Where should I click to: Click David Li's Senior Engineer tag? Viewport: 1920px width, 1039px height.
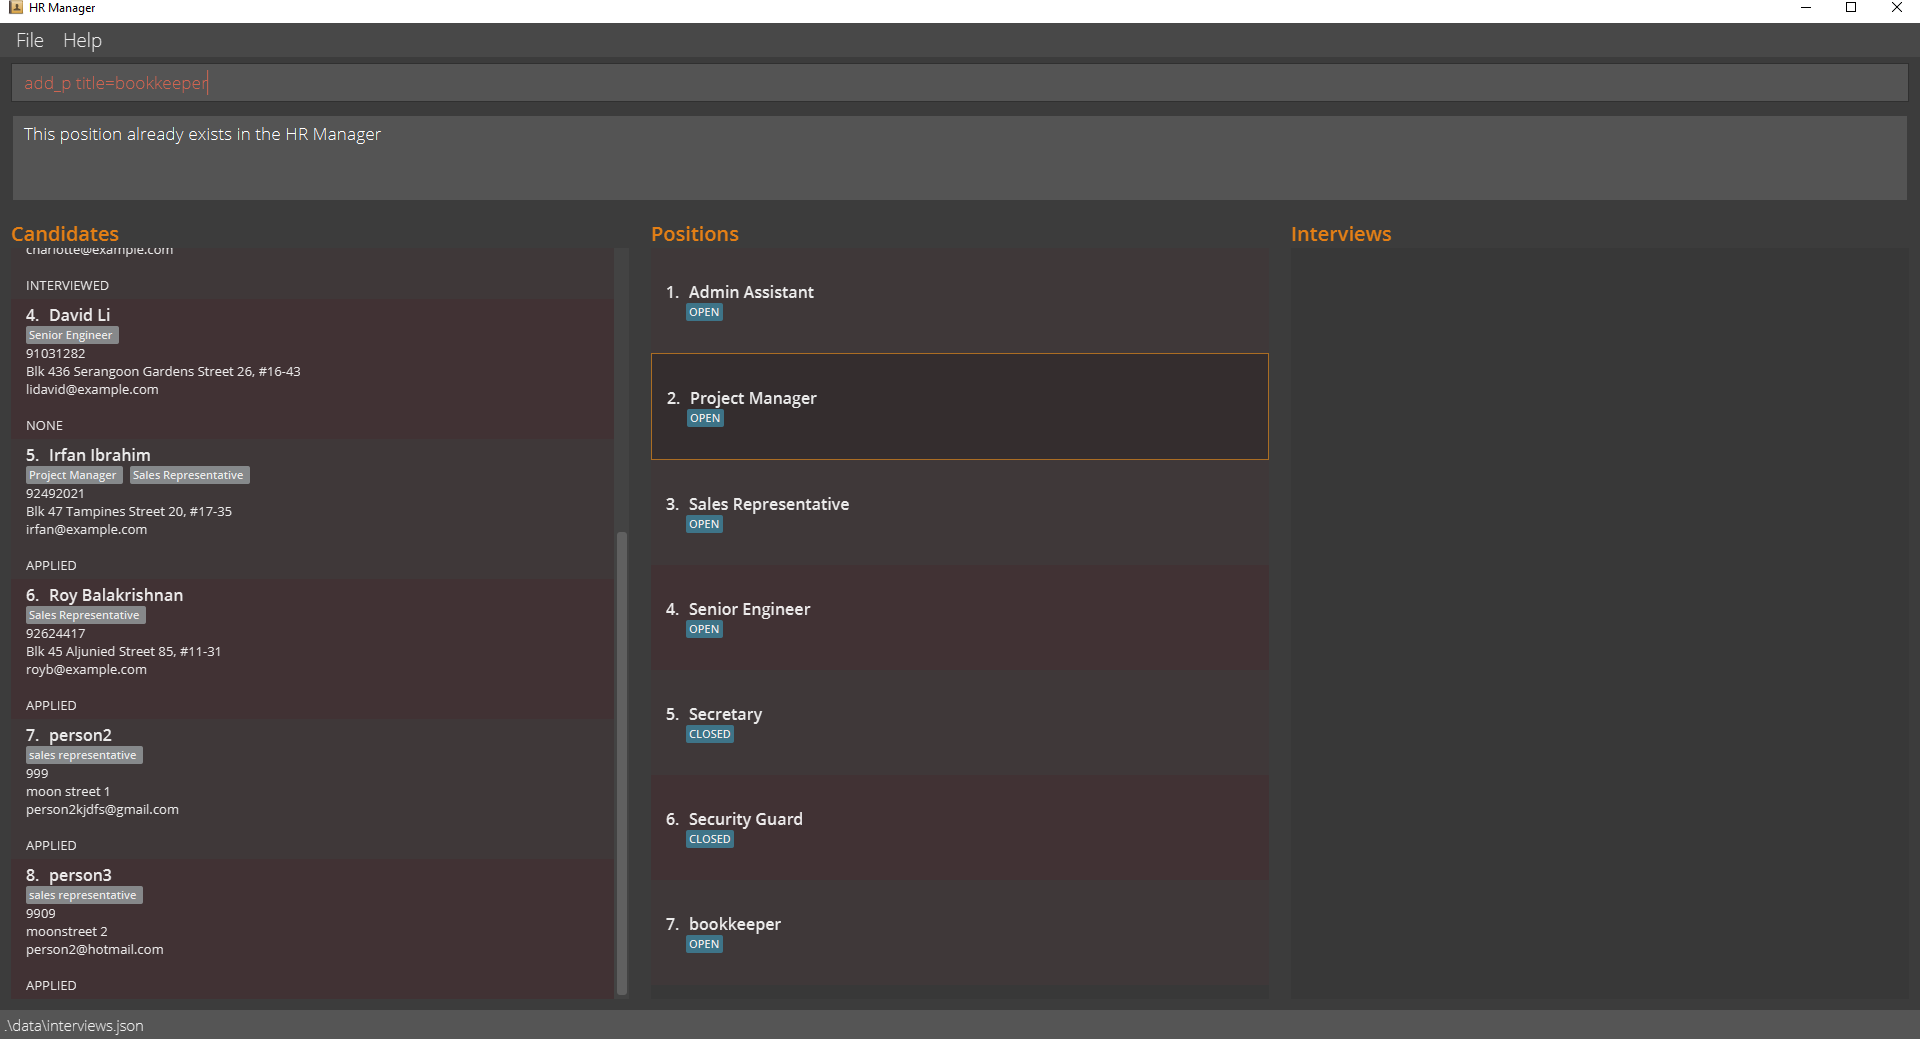[72, 335]
